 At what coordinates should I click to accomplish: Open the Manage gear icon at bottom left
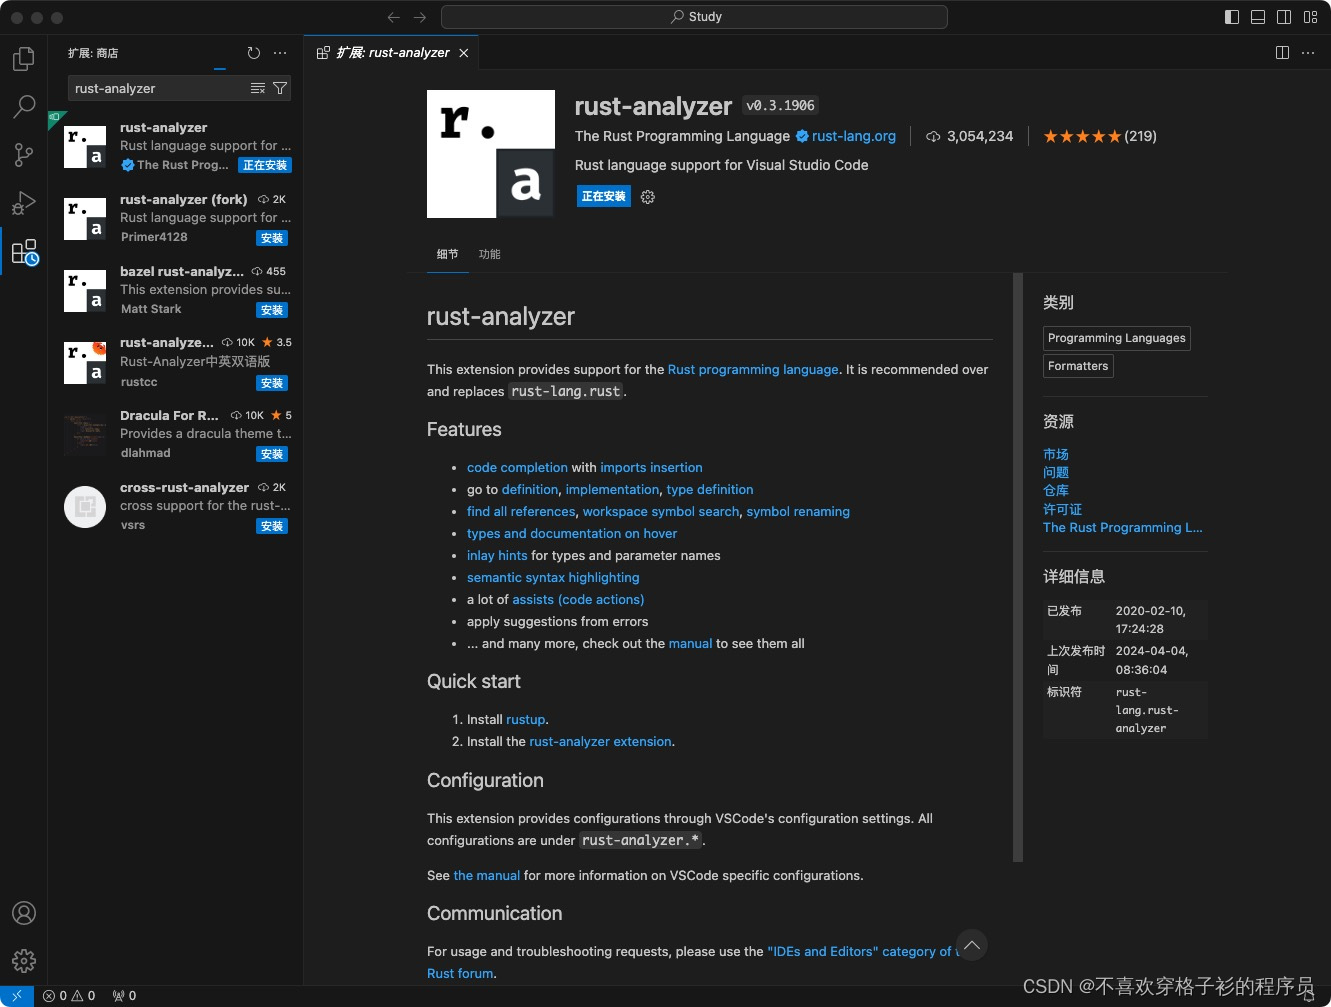[x=23, y=960]
